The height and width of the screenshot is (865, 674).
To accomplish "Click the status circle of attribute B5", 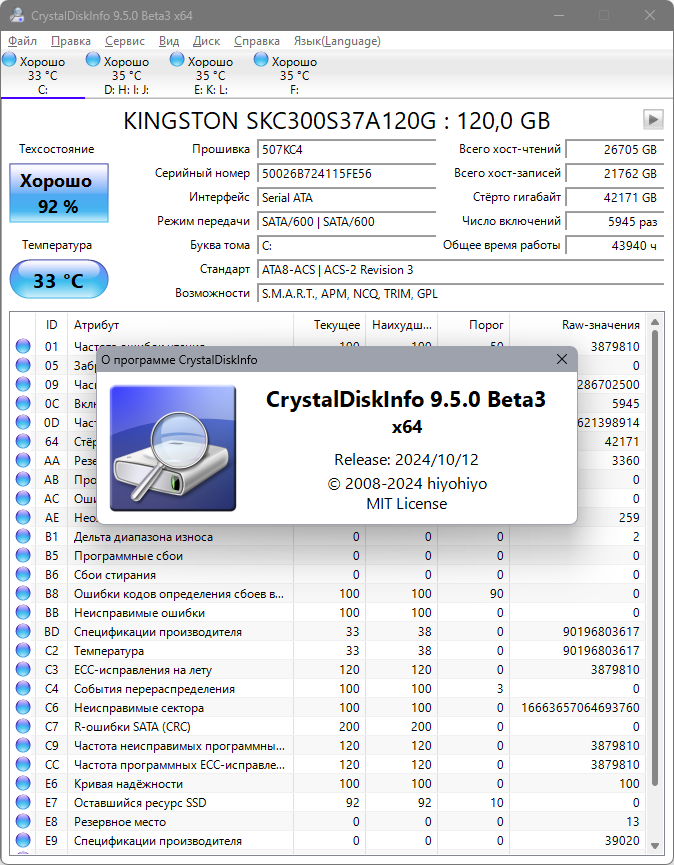I will (x=23, y=556).
